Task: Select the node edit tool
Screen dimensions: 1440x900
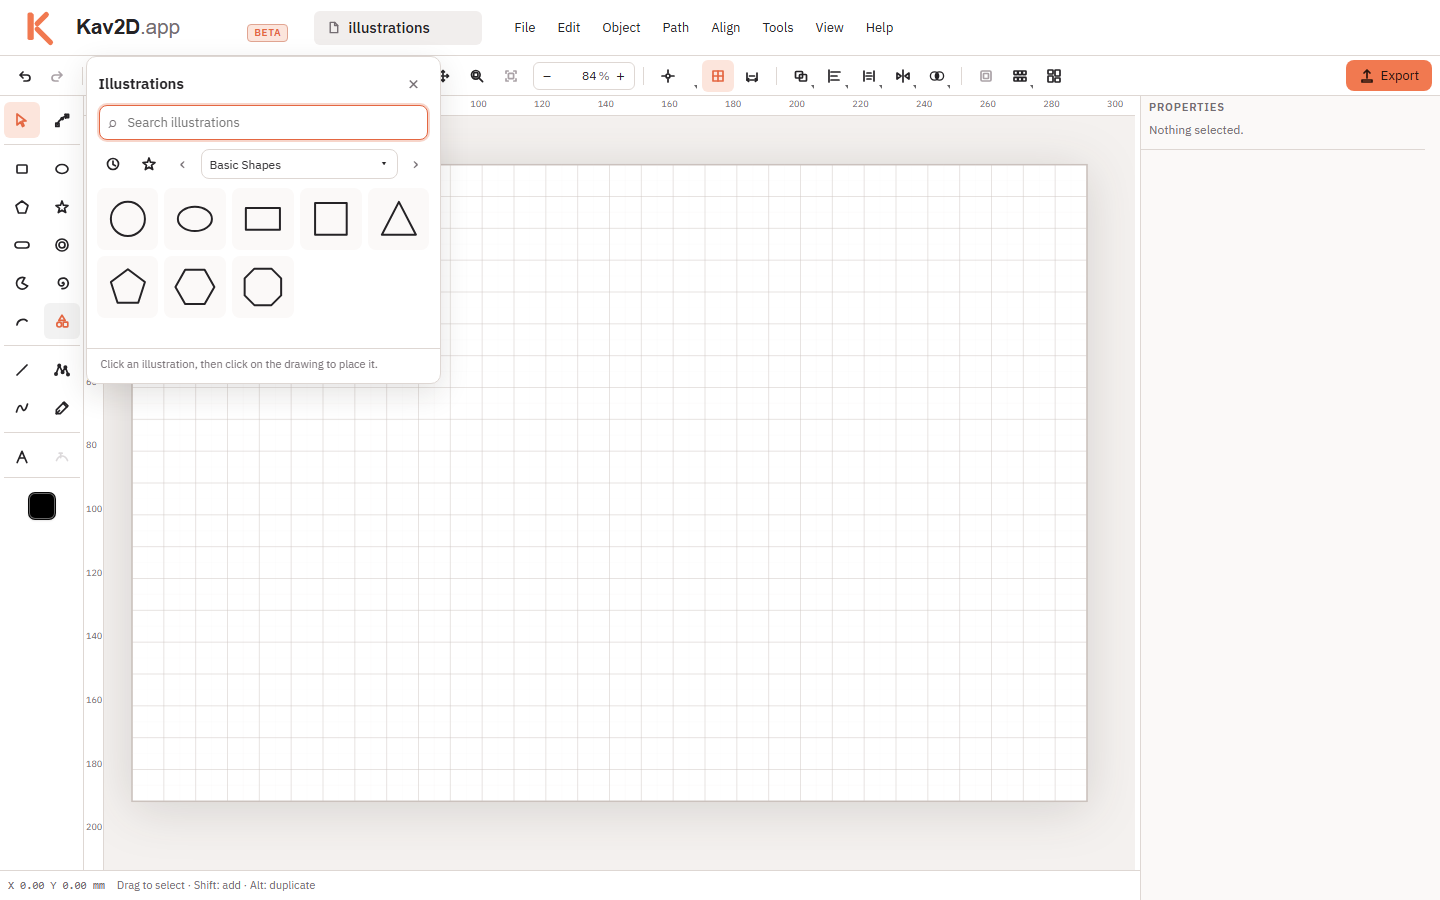Action: (x=62, y=121)
